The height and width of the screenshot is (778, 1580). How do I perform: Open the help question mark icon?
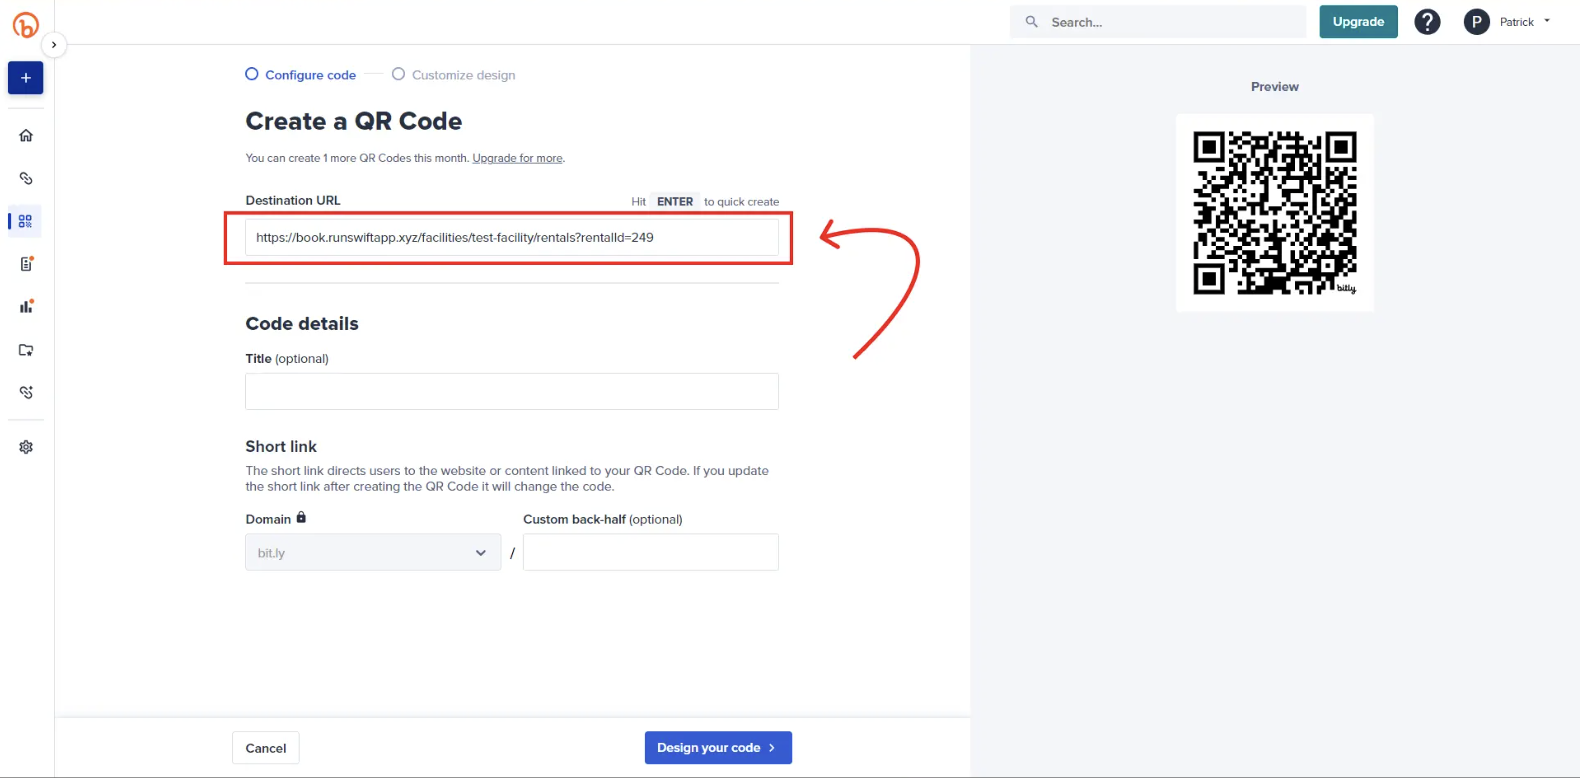(1427, 22)
